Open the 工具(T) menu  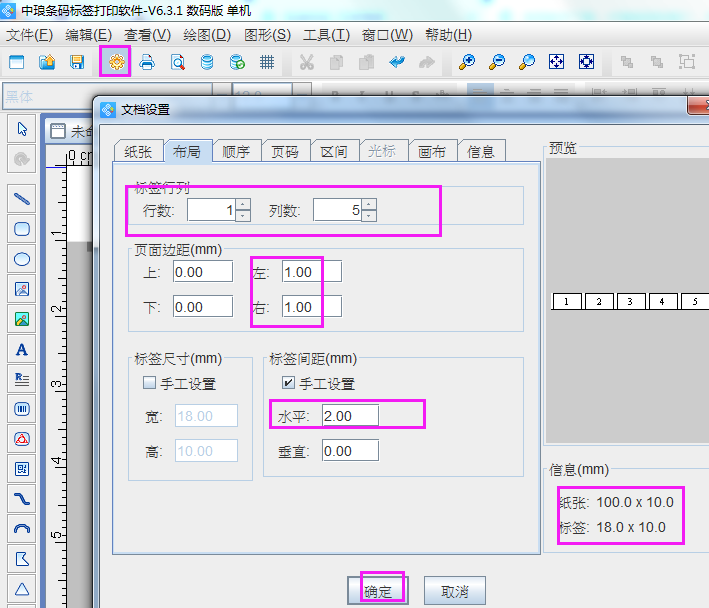(x=326, y=35)
